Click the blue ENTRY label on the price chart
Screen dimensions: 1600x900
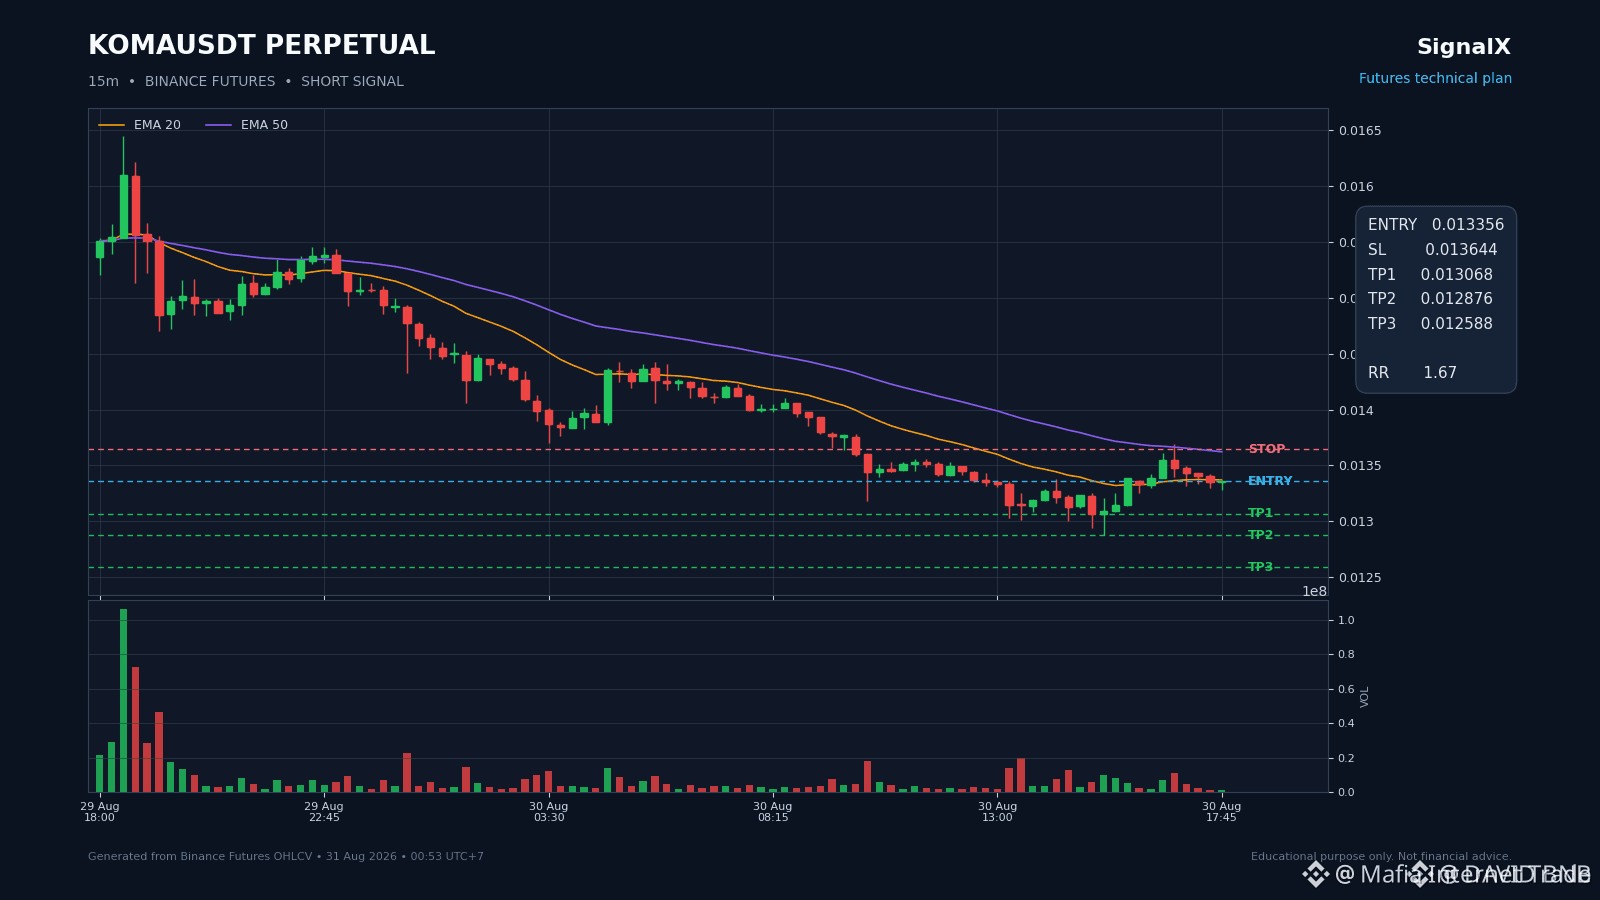pos(1270,481)
